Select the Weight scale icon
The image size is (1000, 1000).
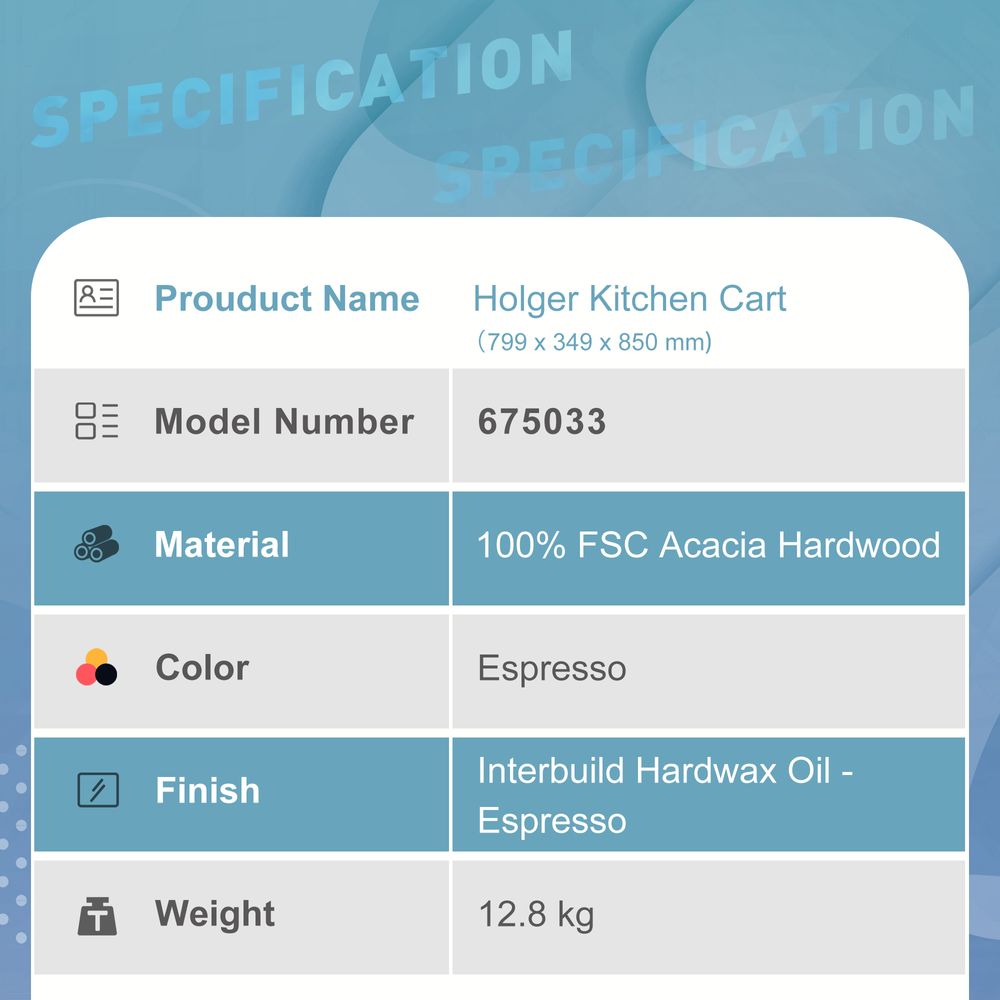[97, 915]
